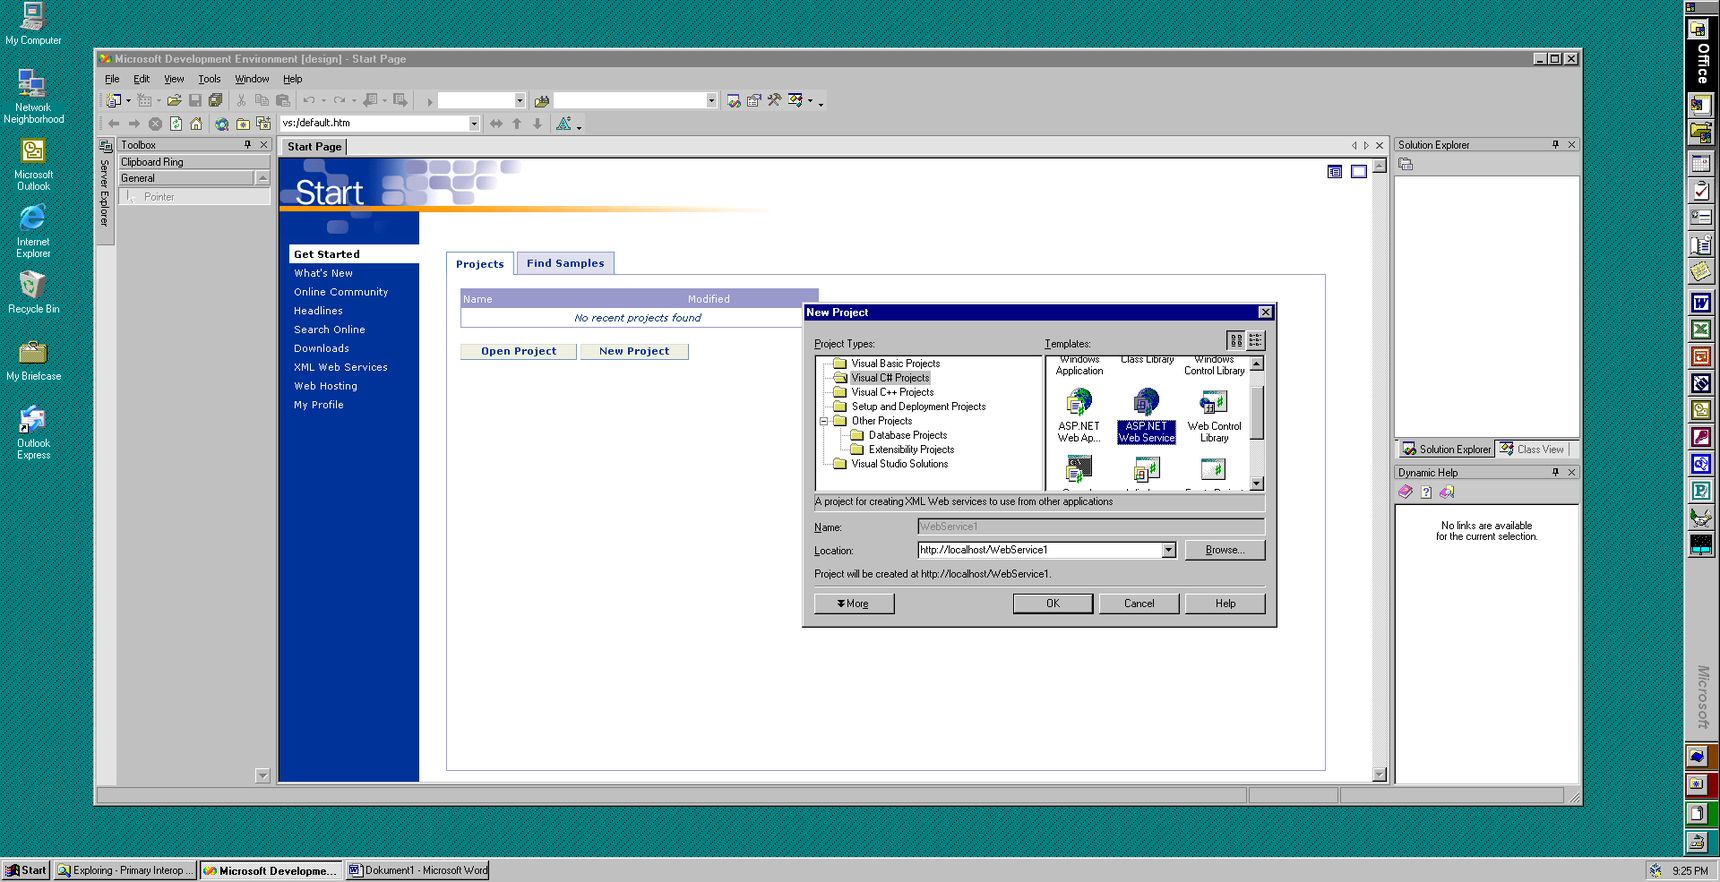This screenshot has height=882, width=1720.
Task: Click the Save toolbar icon
Action: click(195, 100)
